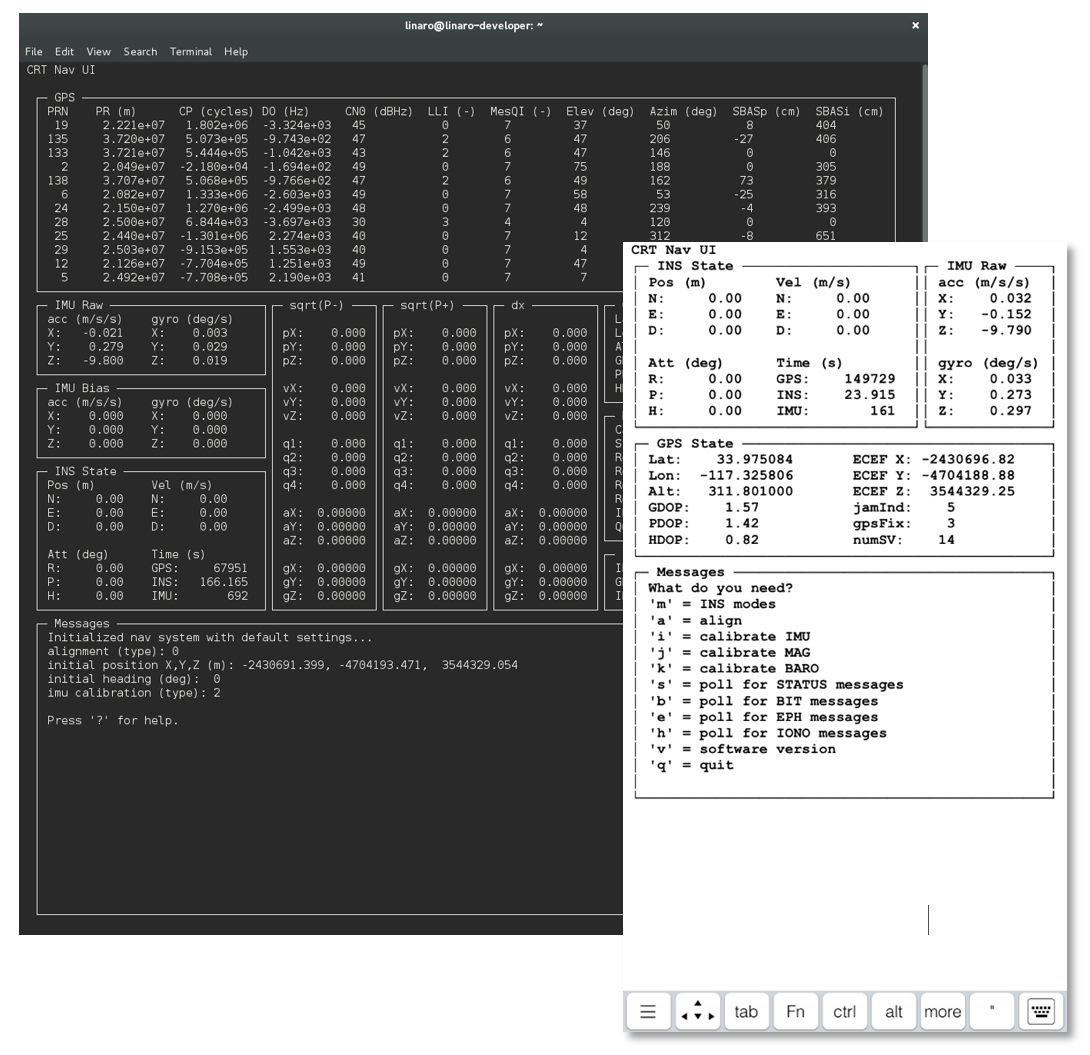
Task: Click ECEF Z value 3544329.25
Action: [973, 491]
